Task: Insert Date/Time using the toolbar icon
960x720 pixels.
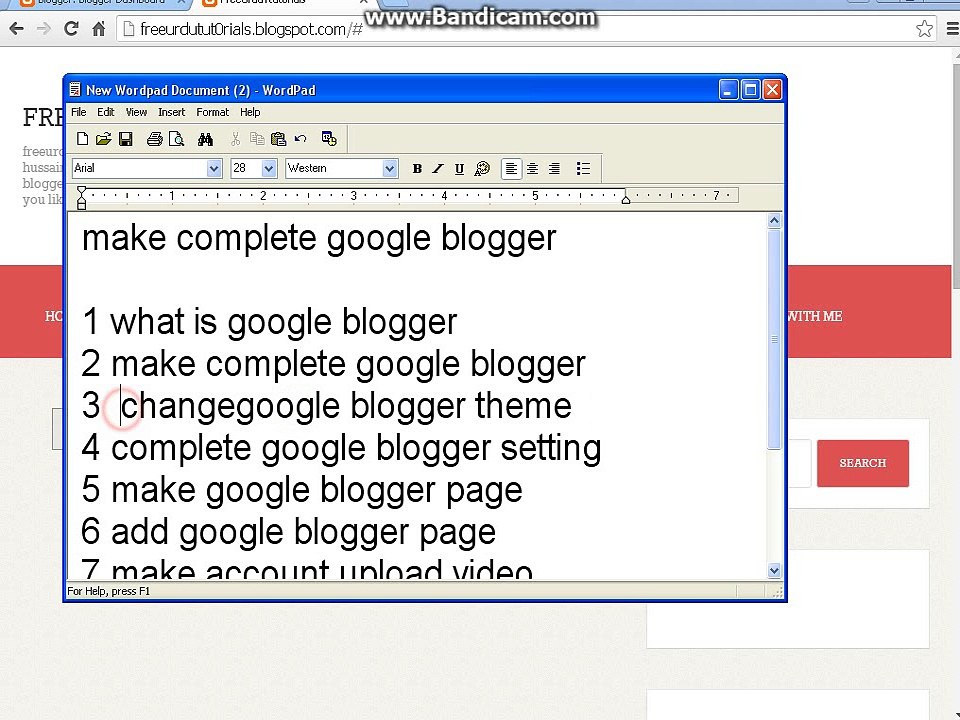Action: (x=329, y=139)
